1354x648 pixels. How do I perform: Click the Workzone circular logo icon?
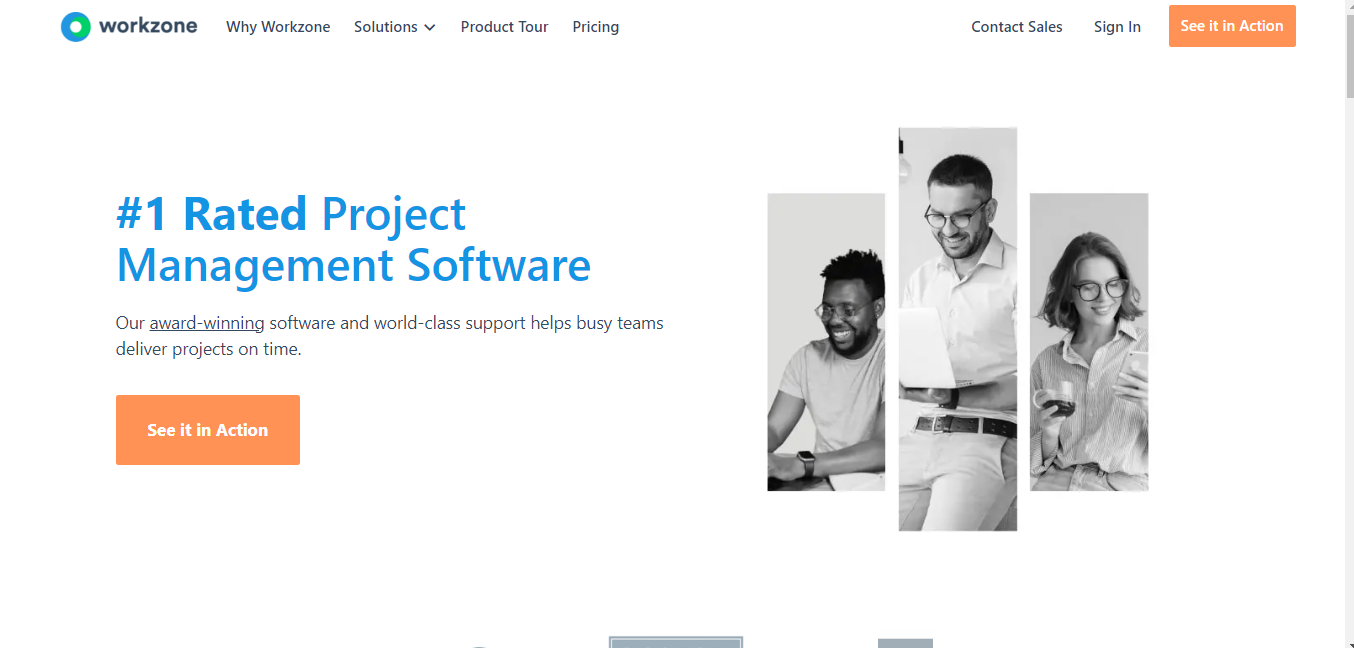click(76, 27)
